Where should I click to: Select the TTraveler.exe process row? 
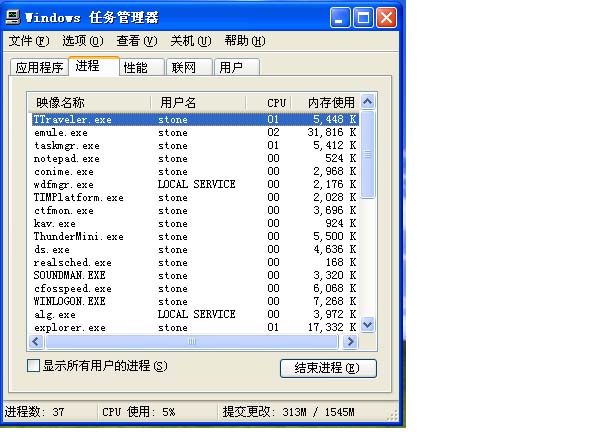(195, 119)
